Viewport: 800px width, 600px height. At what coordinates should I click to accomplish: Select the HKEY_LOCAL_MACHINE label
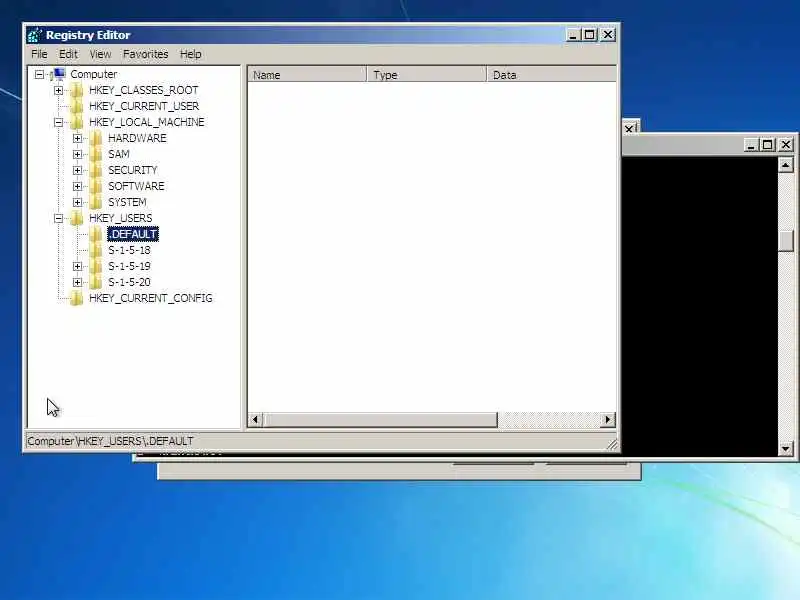pyautogui.click(x=146, y=122)
